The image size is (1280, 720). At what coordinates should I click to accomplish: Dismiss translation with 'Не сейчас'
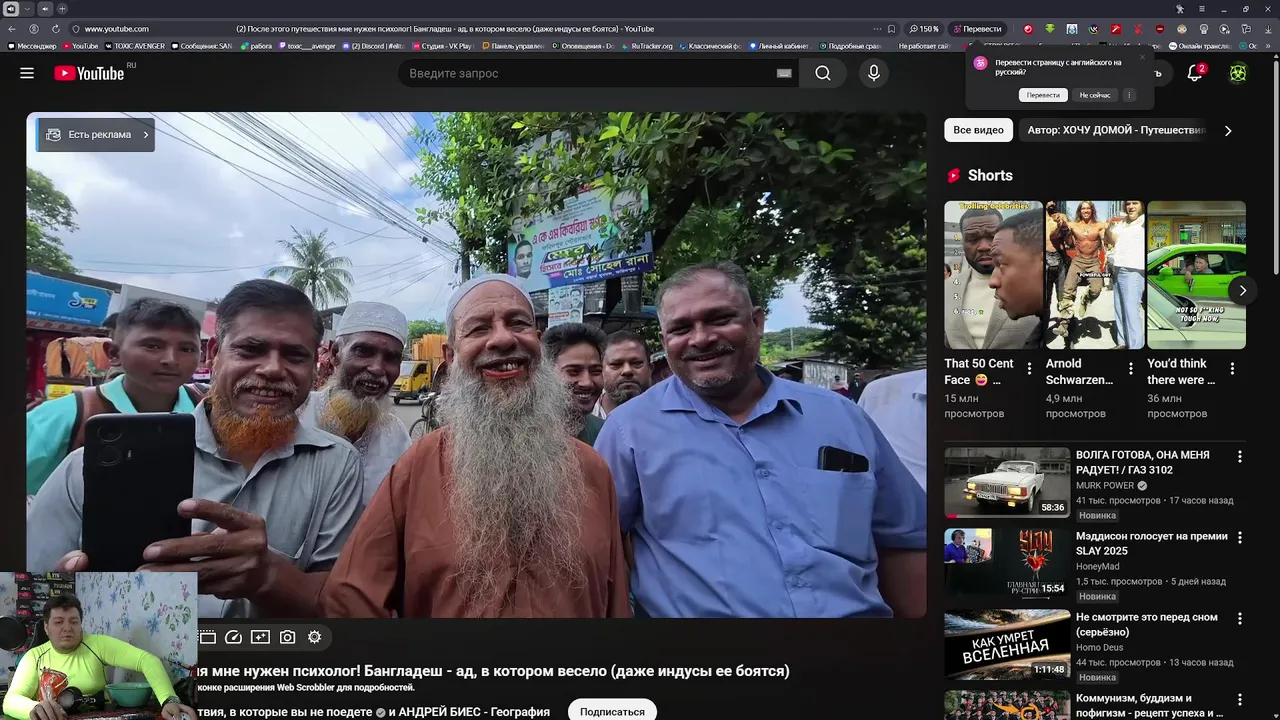[1095, 95]
